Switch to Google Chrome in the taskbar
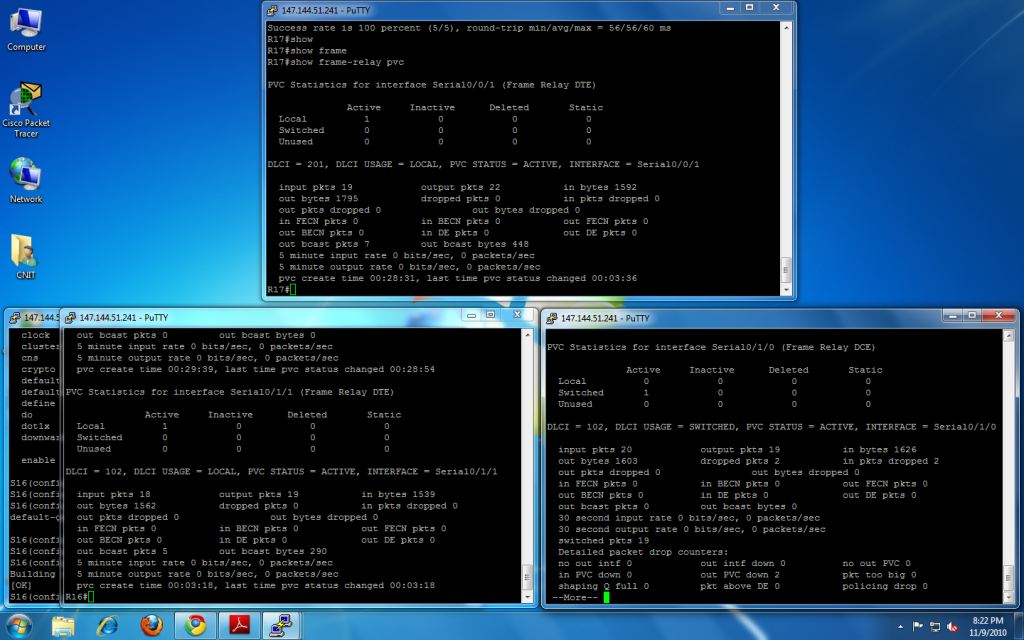This screenshot has height=640, width=1024. (x=196, y=626)
